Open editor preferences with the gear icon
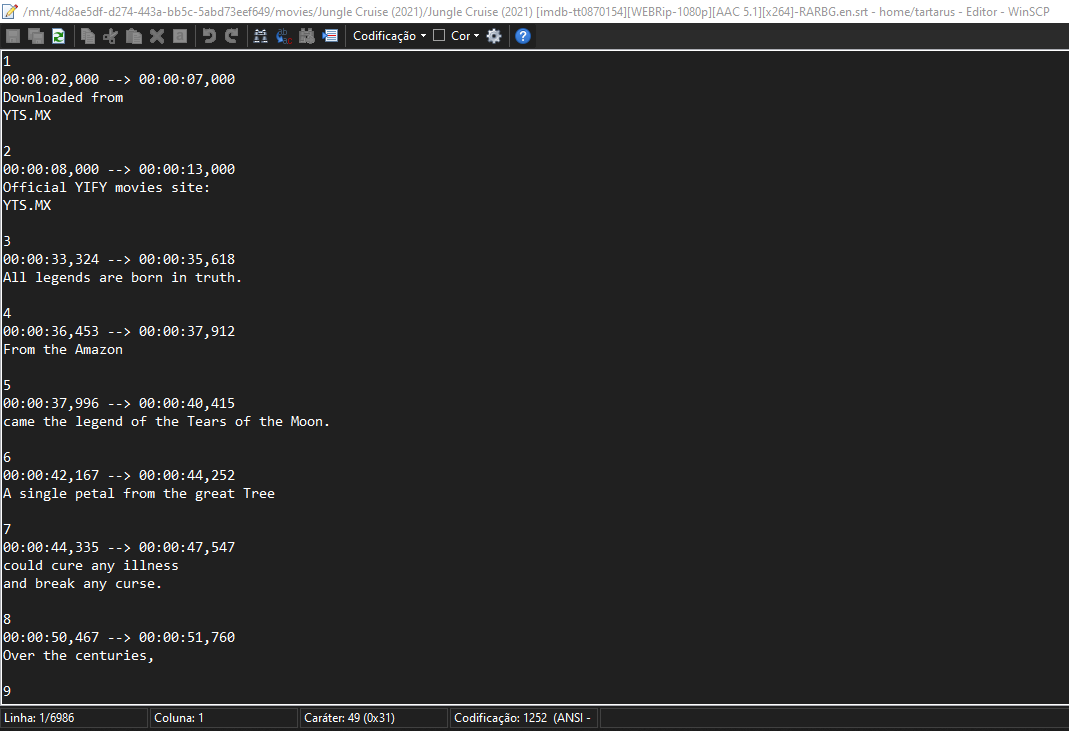The height and width of the screenshot is (731, 1069). (494, 36)
